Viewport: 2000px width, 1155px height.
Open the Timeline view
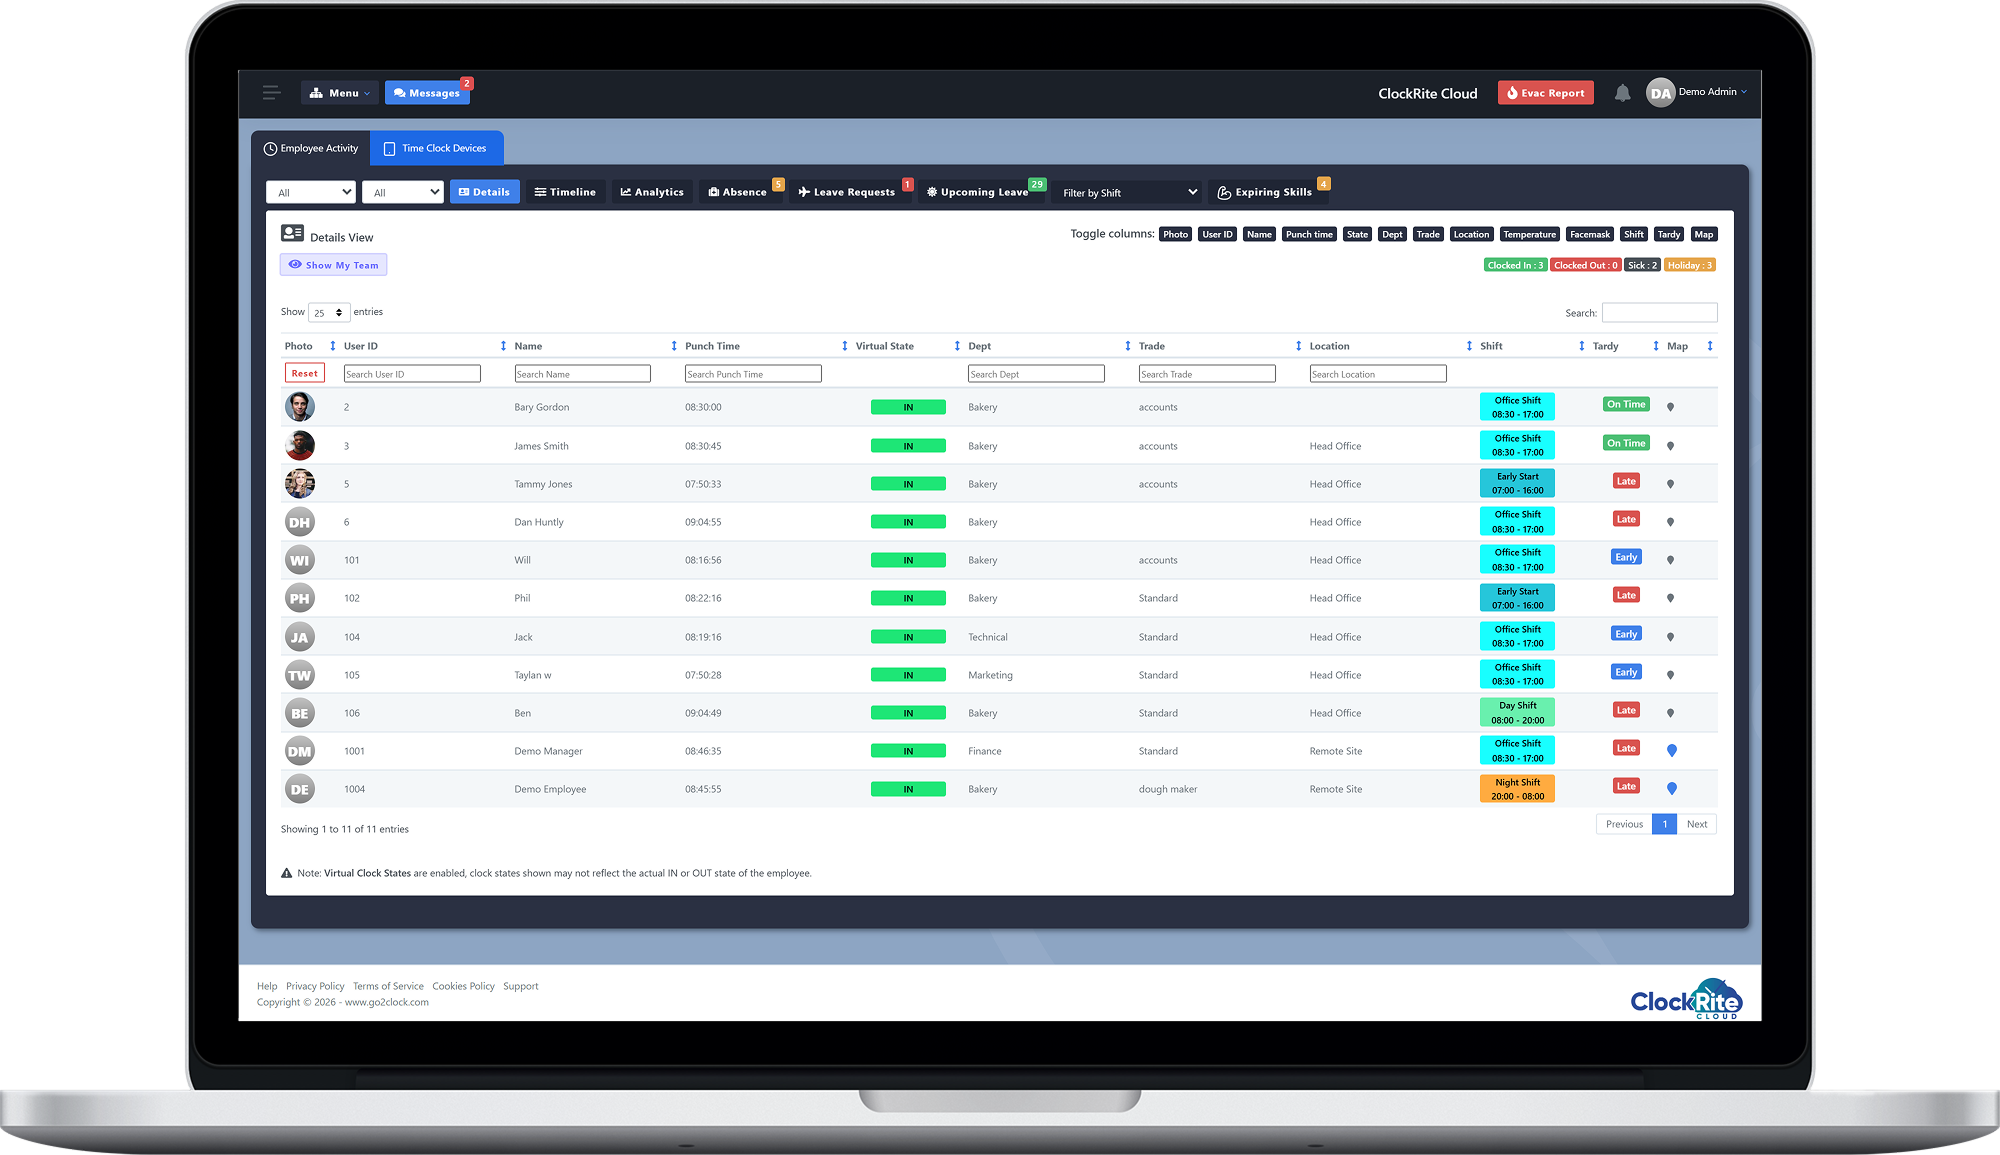(x=565, y=192)
